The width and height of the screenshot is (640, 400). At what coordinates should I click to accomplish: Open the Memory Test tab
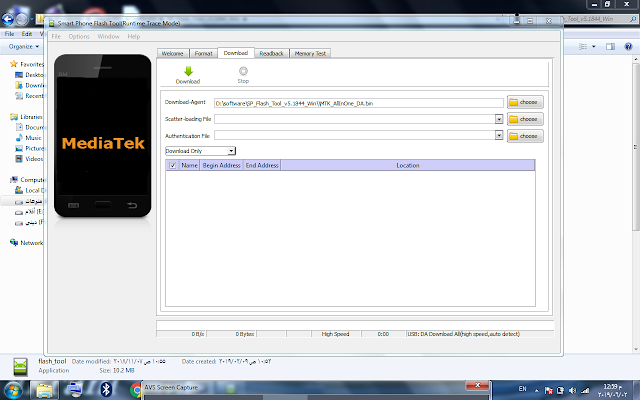coord(310,53)
